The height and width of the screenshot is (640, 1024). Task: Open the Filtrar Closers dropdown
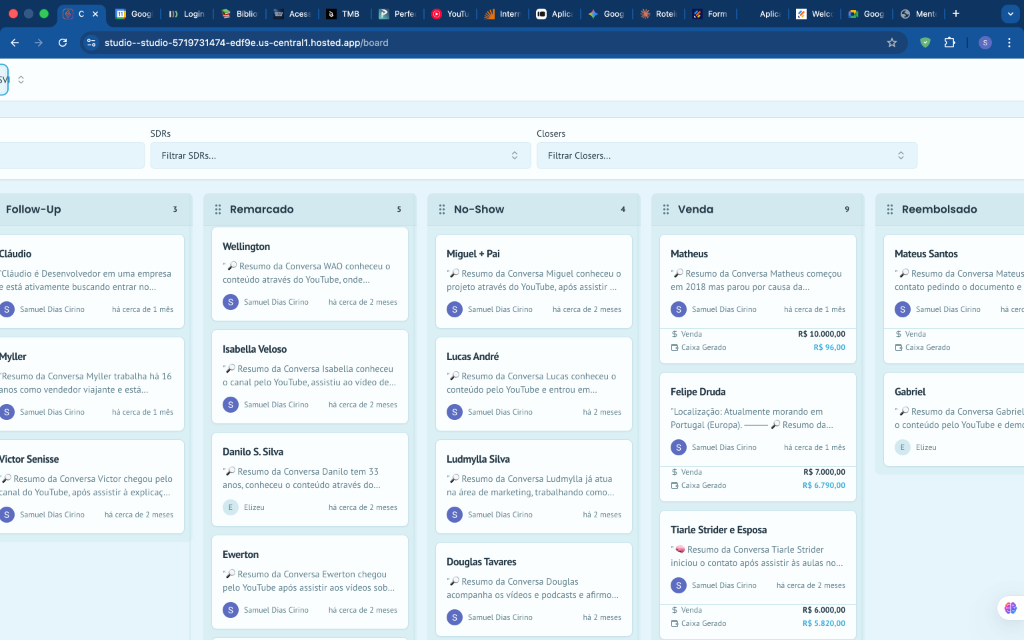click(725, 155)
